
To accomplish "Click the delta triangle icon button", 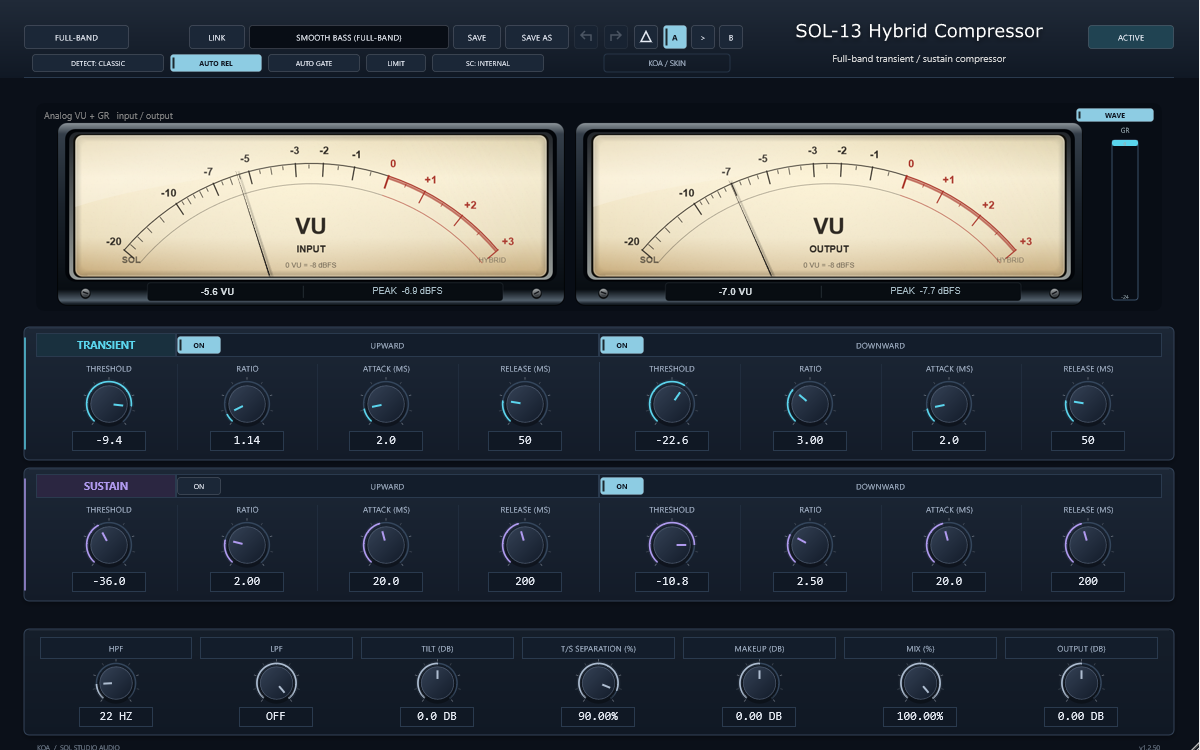I will [646, 37].
